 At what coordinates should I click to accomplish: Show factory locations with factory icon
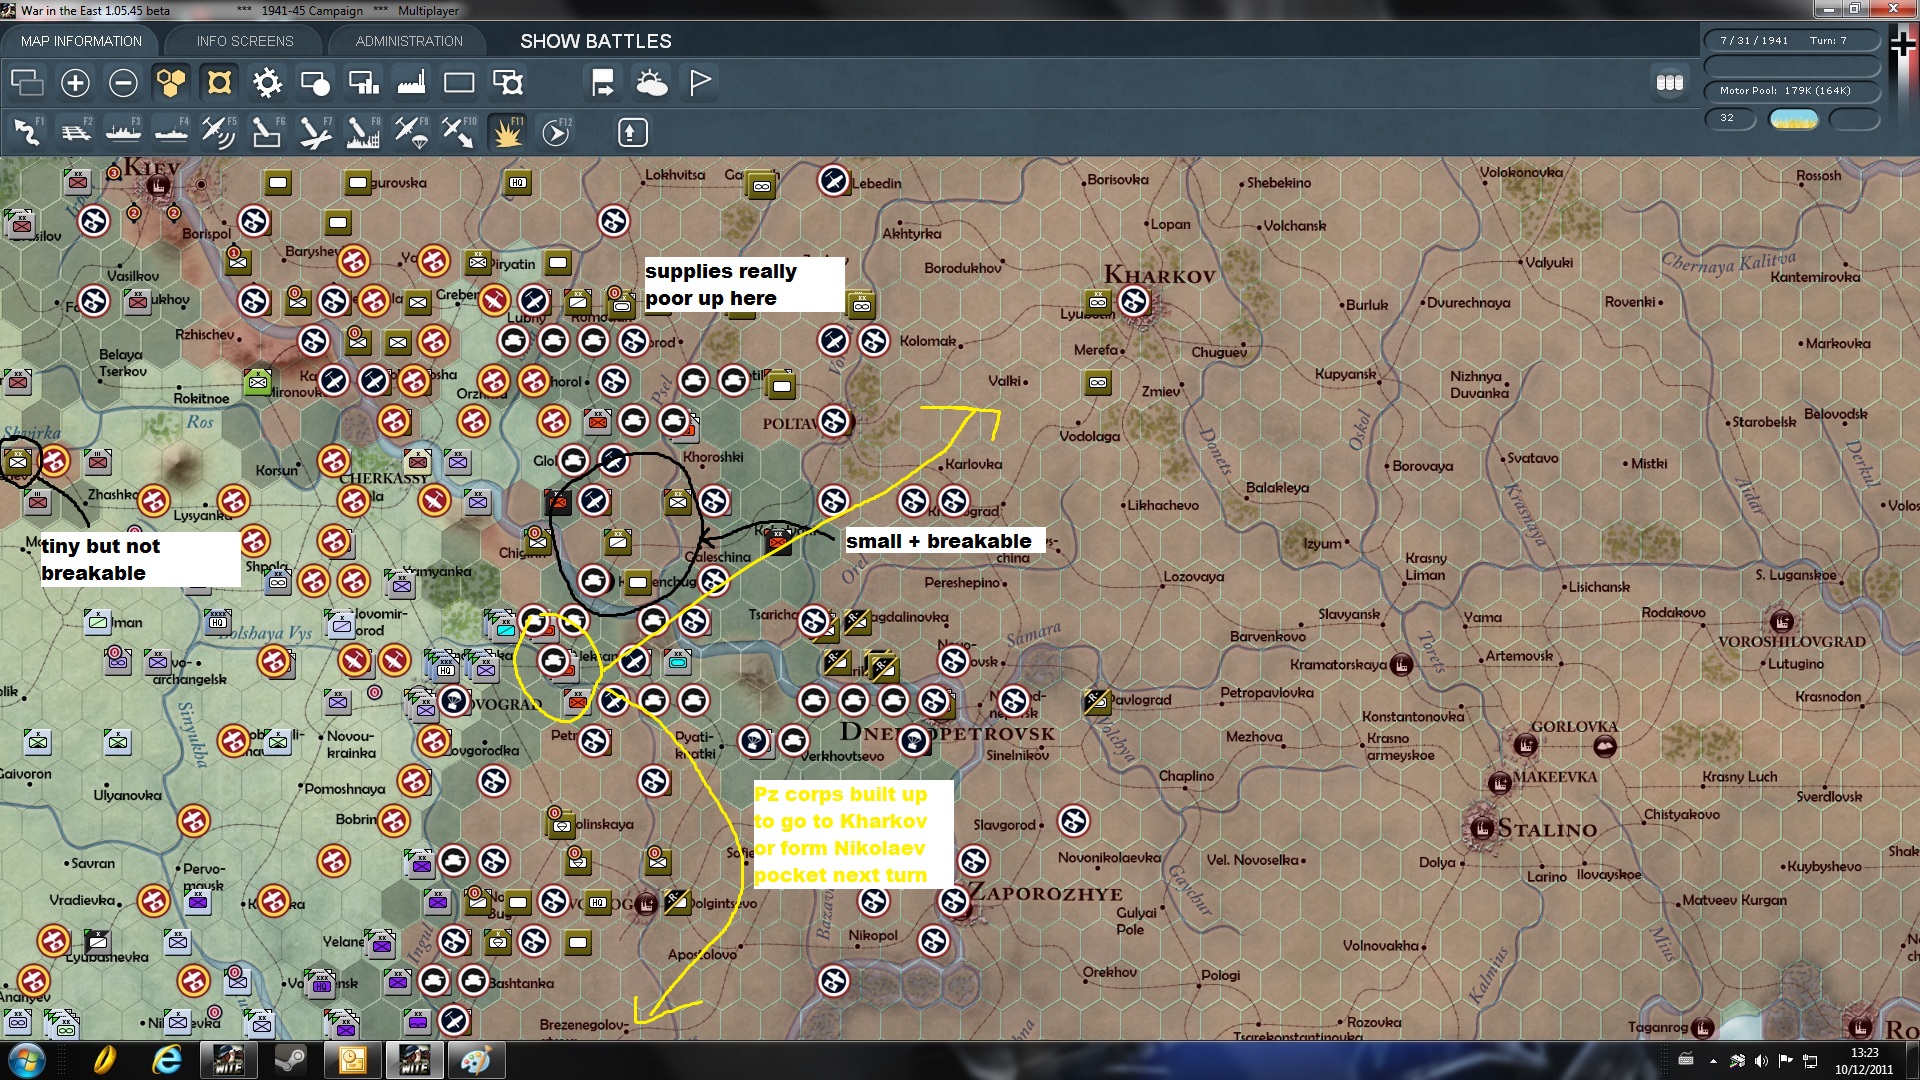[411, 82]
